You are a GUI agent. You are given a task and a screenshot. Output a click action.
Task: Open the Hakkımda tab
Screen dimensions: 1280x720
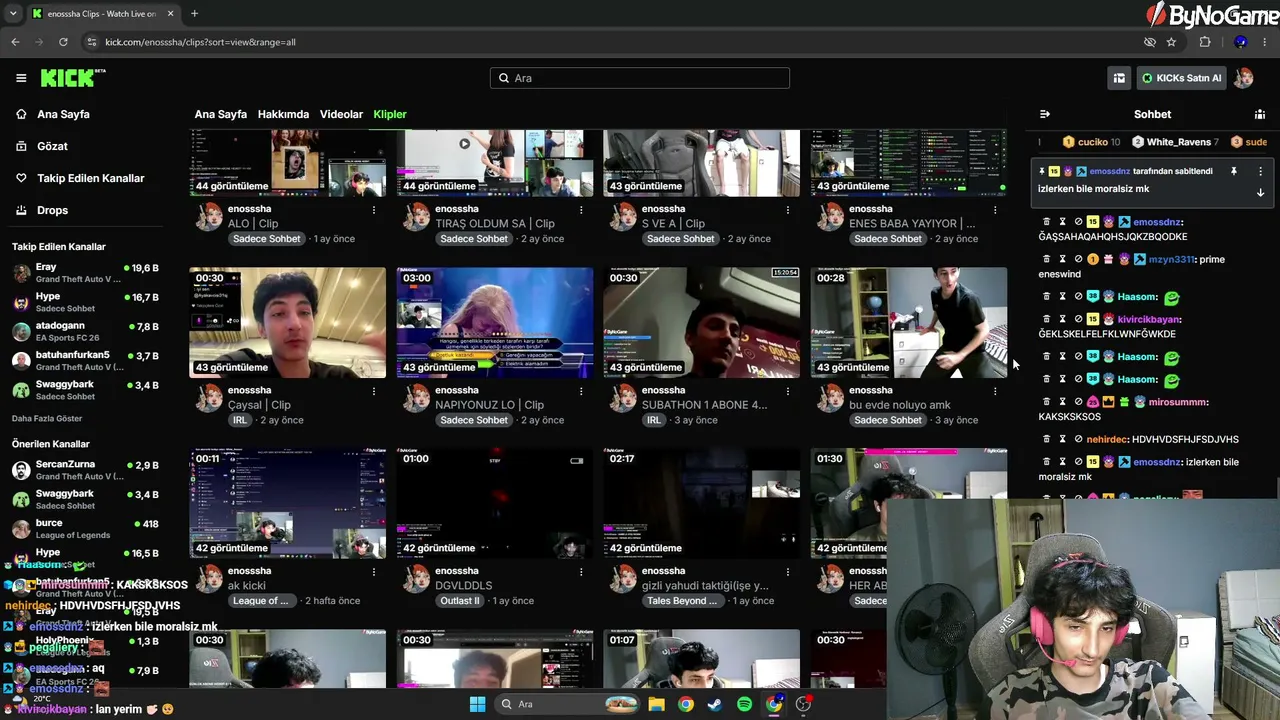coord(283,114)
